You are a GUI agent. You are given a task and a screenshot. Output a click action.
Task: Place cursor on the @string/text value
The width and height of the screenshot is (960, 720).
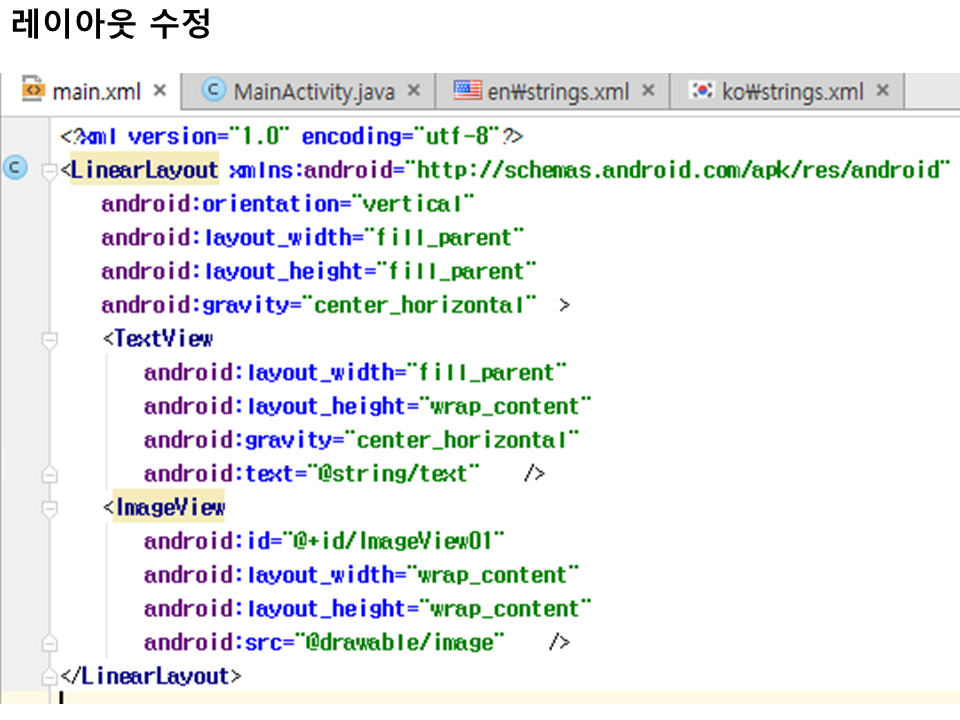[398, 473]
